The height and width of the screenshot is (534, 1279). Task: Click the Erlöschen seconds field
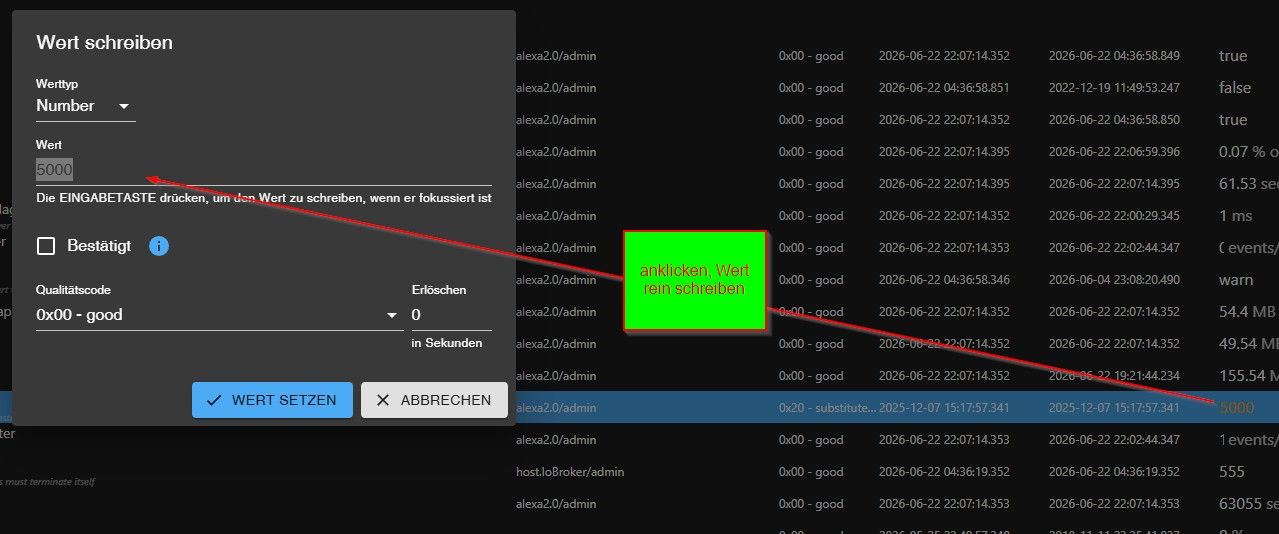tap(452, 315)
